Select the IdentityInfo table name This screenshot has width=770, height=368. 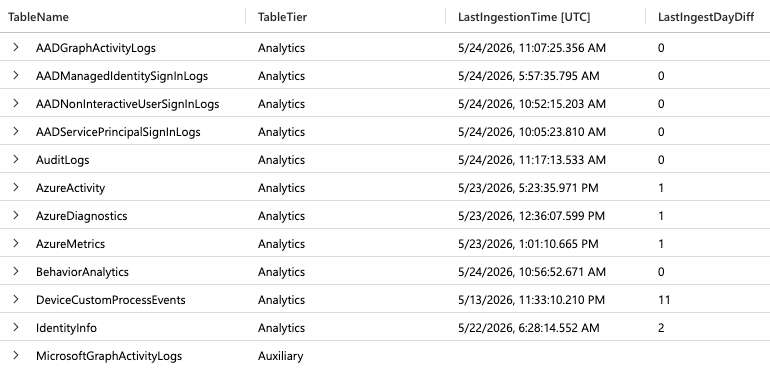point(66,328)
